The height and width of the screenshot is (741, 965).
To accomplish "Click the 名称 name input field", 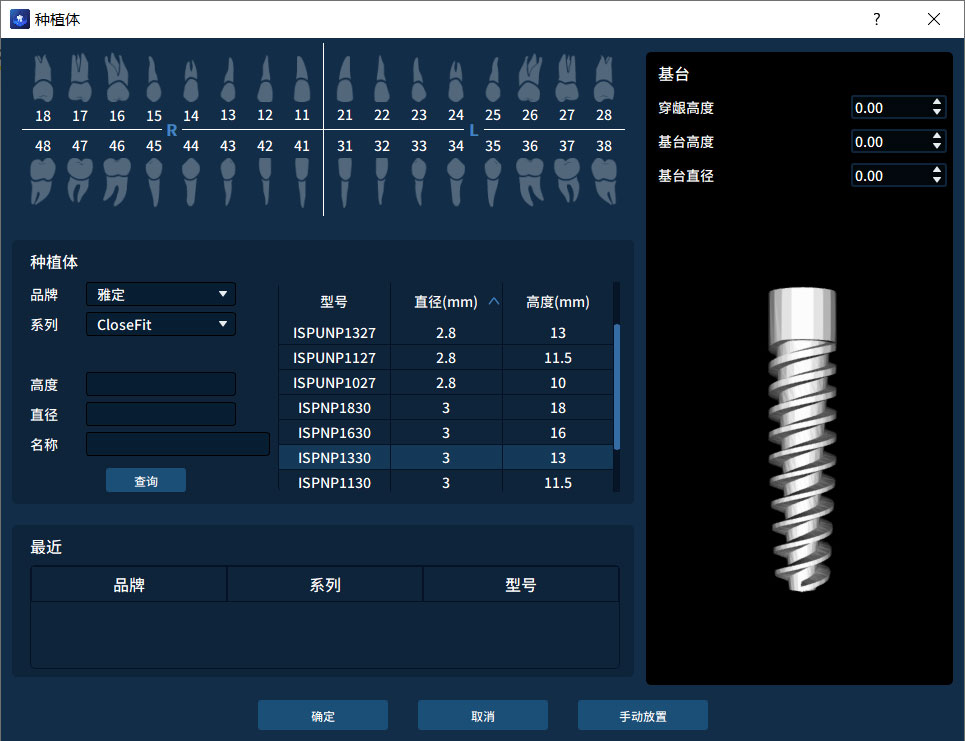I will pyautogui.click(x=178, y=444).
